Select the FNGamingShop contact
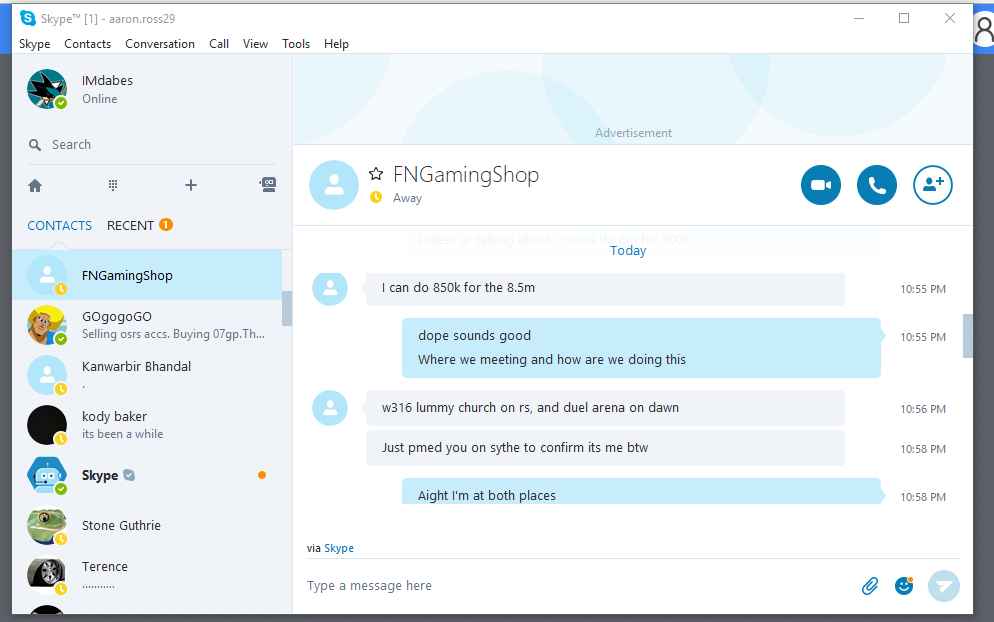Screen dimensions: 994x622 [x=147, y=275]
